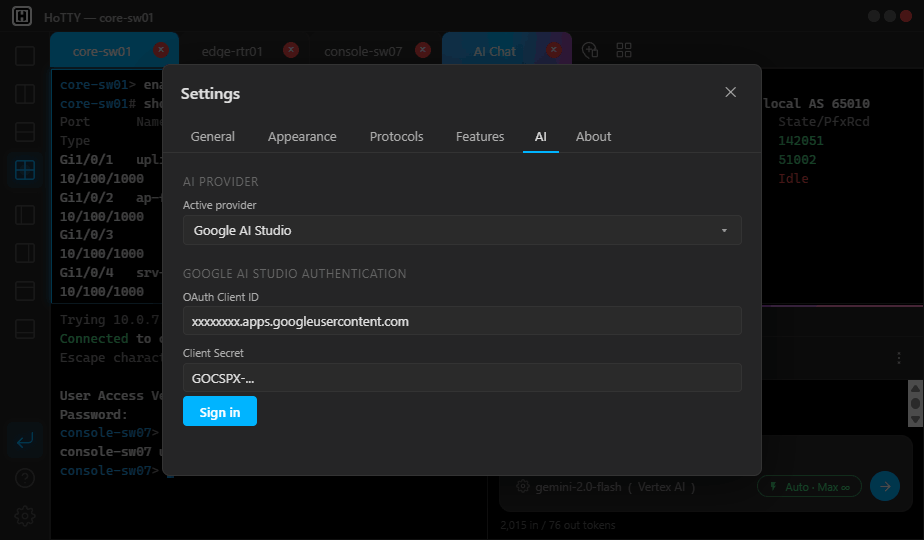Screen dimensions: 924x540
Task: Close the edge-rtr01 tab
Action: click(291, 50)
